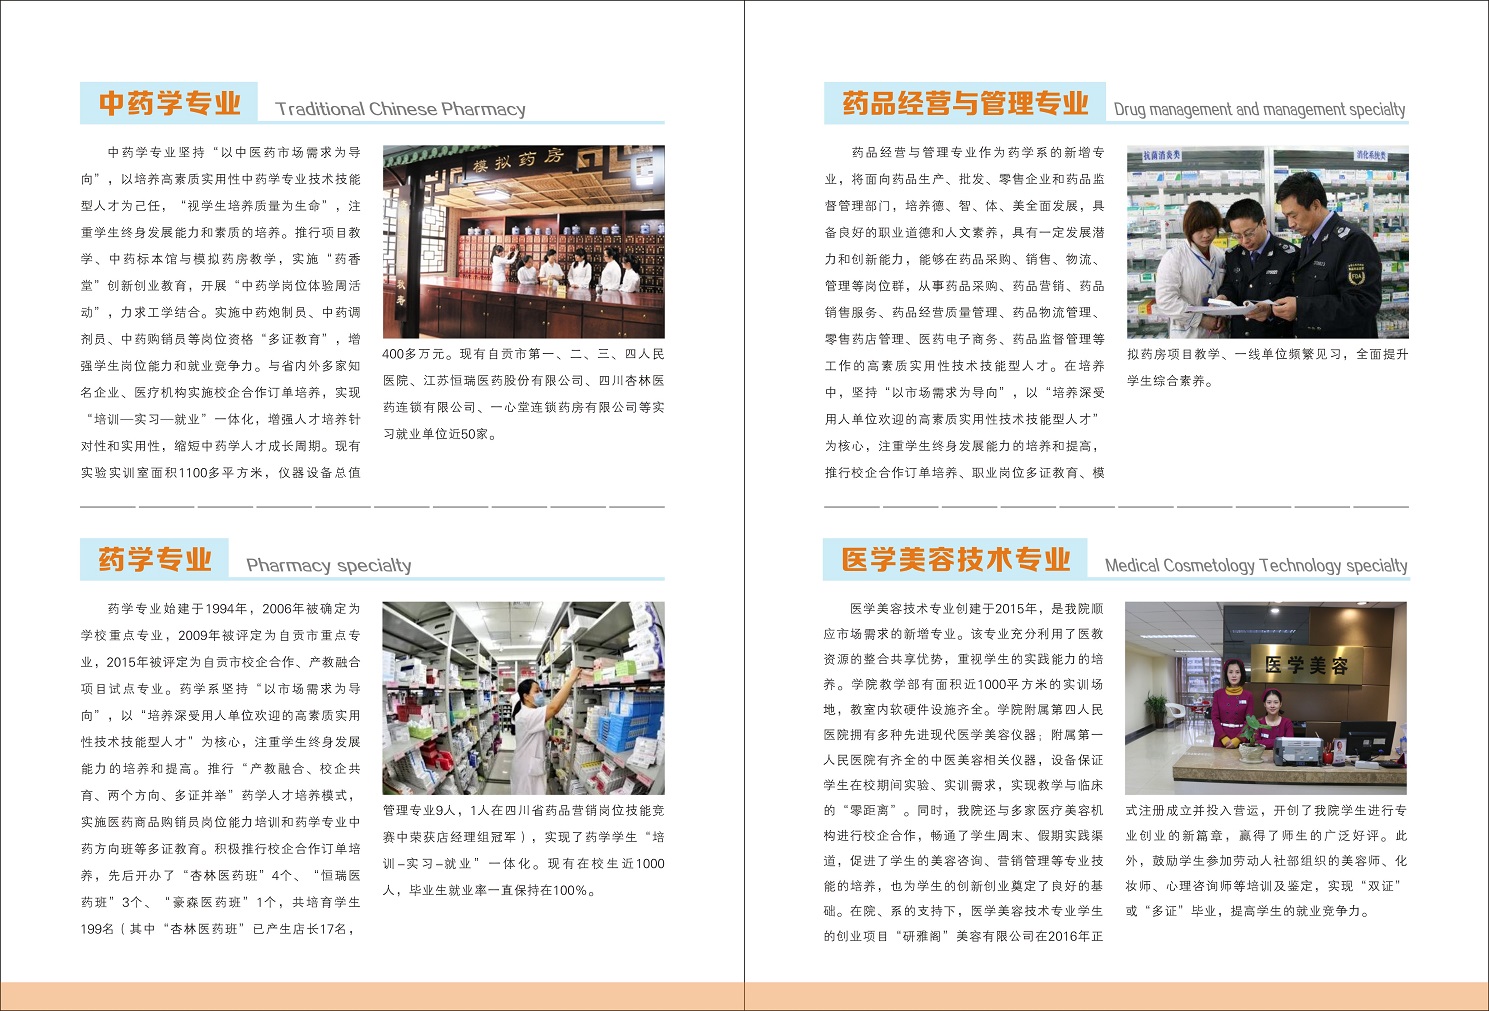Image resolution: width=1489 pixels, height=1011 pixels.
Task: Open the photo of pharmacist stocking shelves
Action: click(x=523, y=698)
